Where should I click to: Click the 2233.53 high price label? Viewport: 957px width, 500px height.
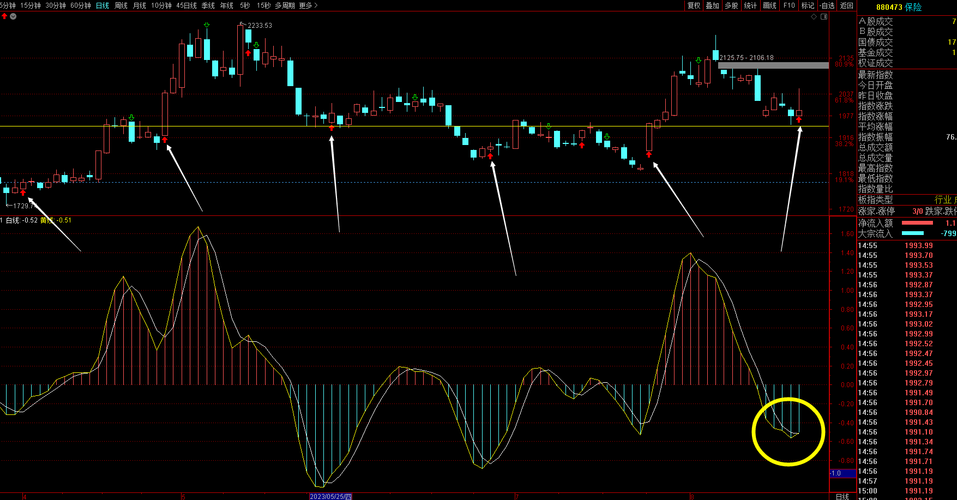[259, 26]
